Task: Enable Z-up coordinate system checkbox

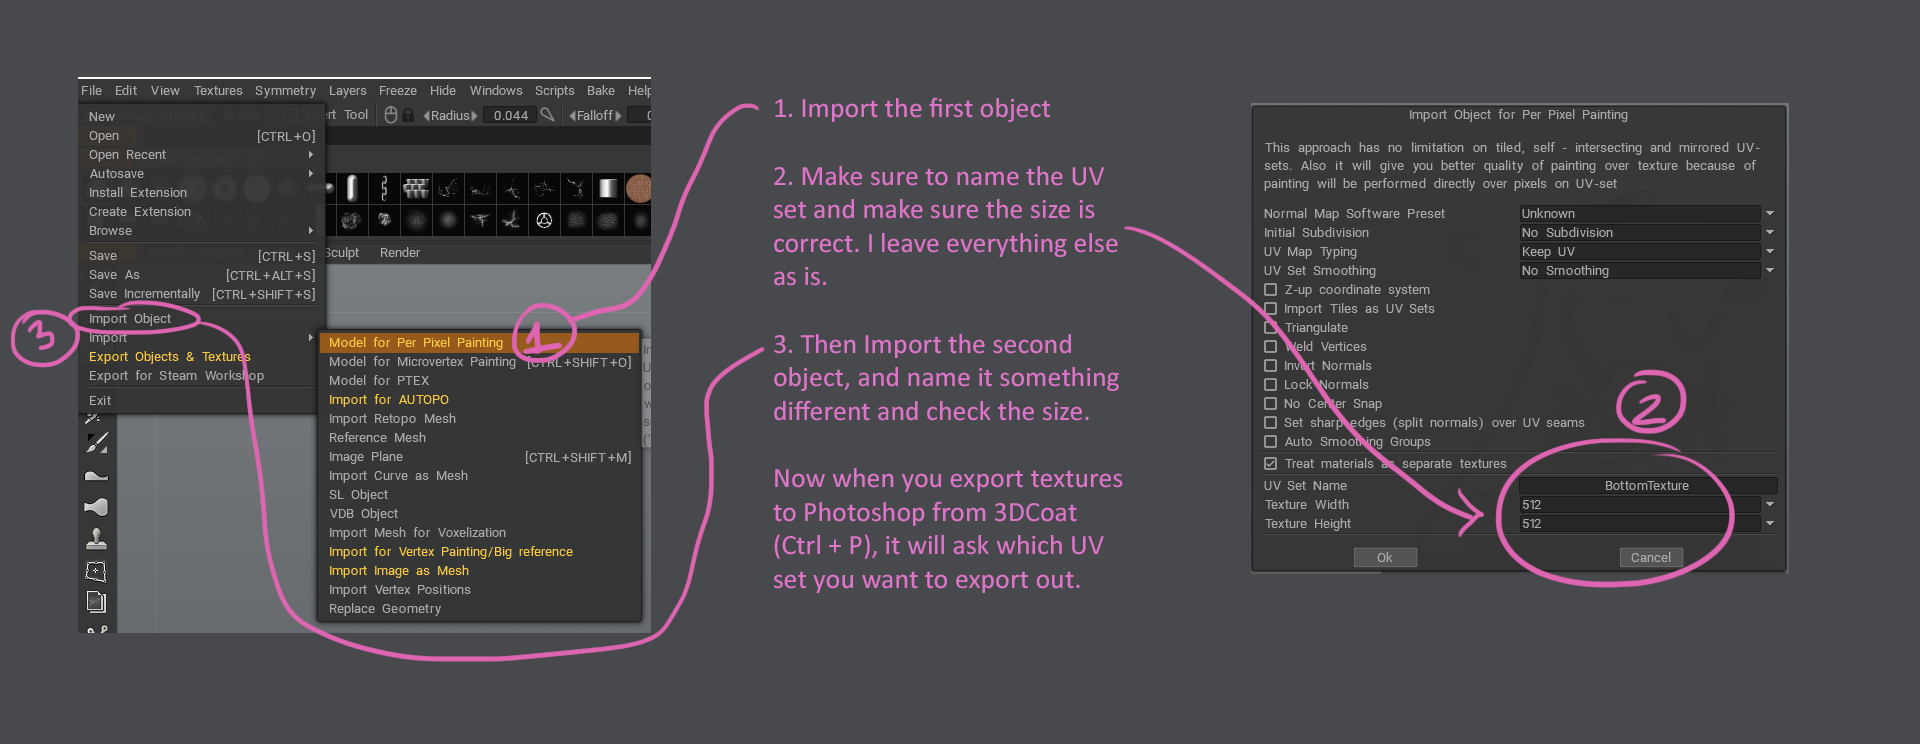Action: pos(1271,290)
